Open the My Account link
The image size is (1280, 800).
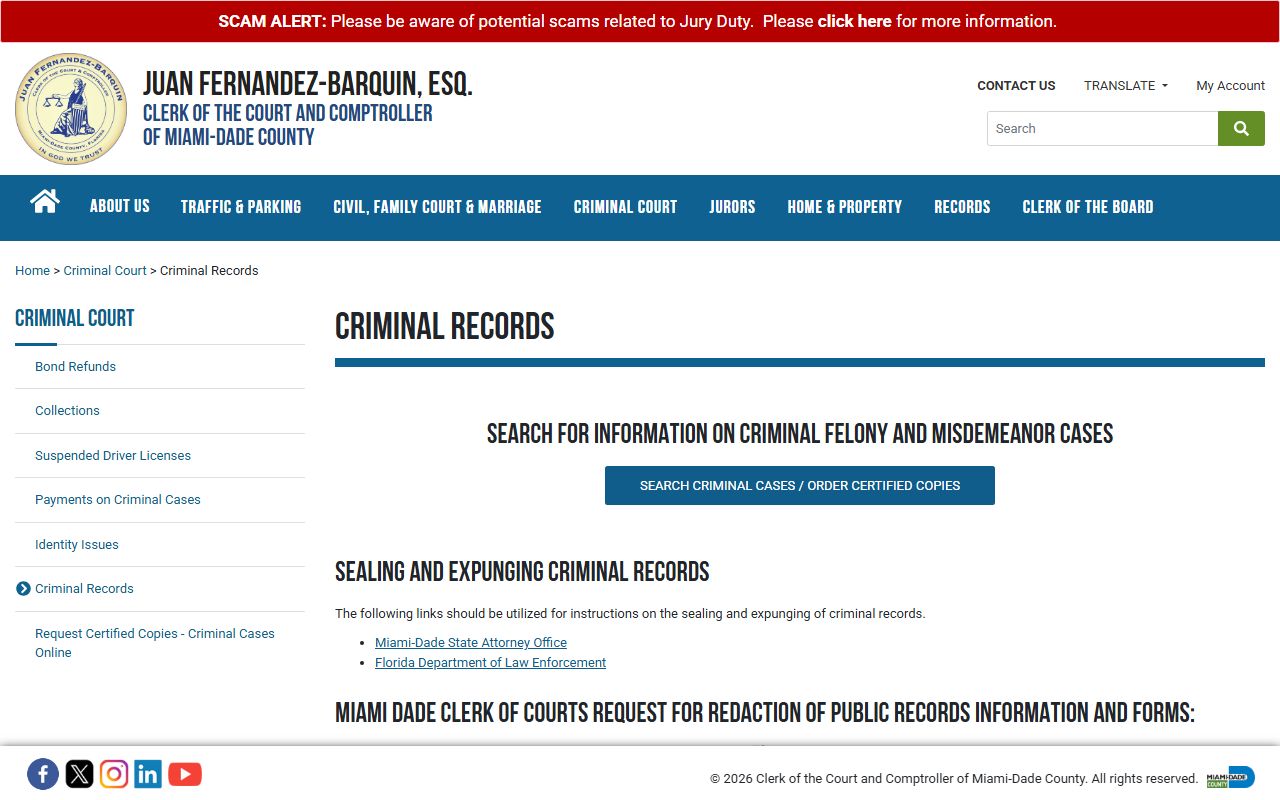pyautogui.click(x=1231, y=86)
